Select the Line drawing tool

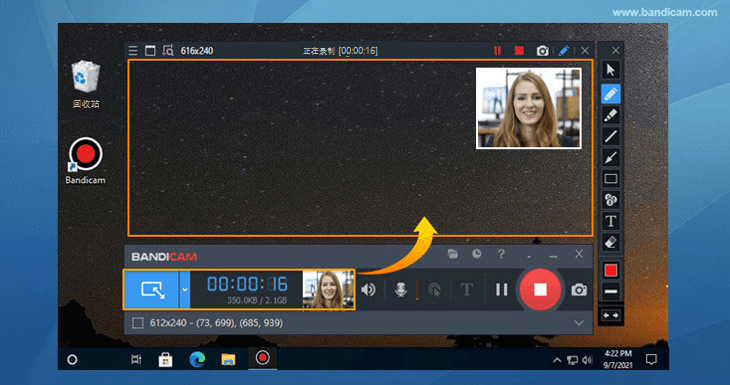tap(610, 136)
